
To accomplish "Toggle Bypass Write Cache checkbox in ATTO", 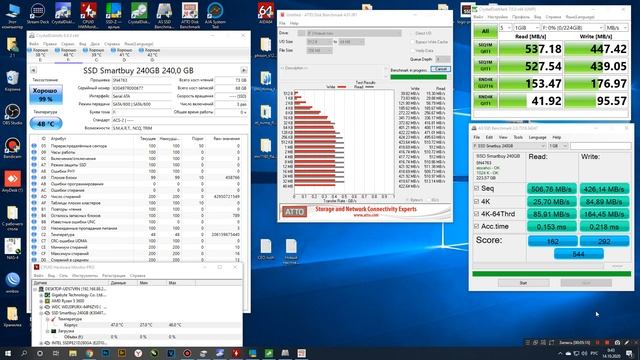I will (412, 42).
